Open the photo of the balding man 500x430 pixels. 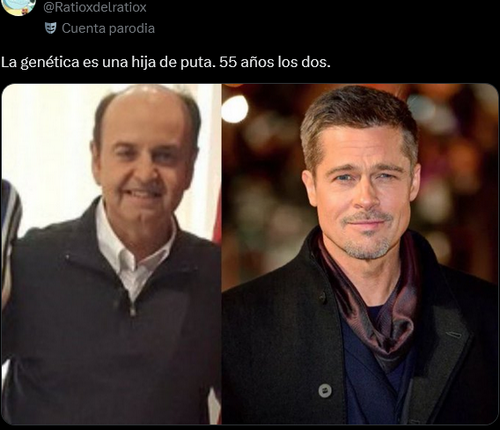coord(111,254)
